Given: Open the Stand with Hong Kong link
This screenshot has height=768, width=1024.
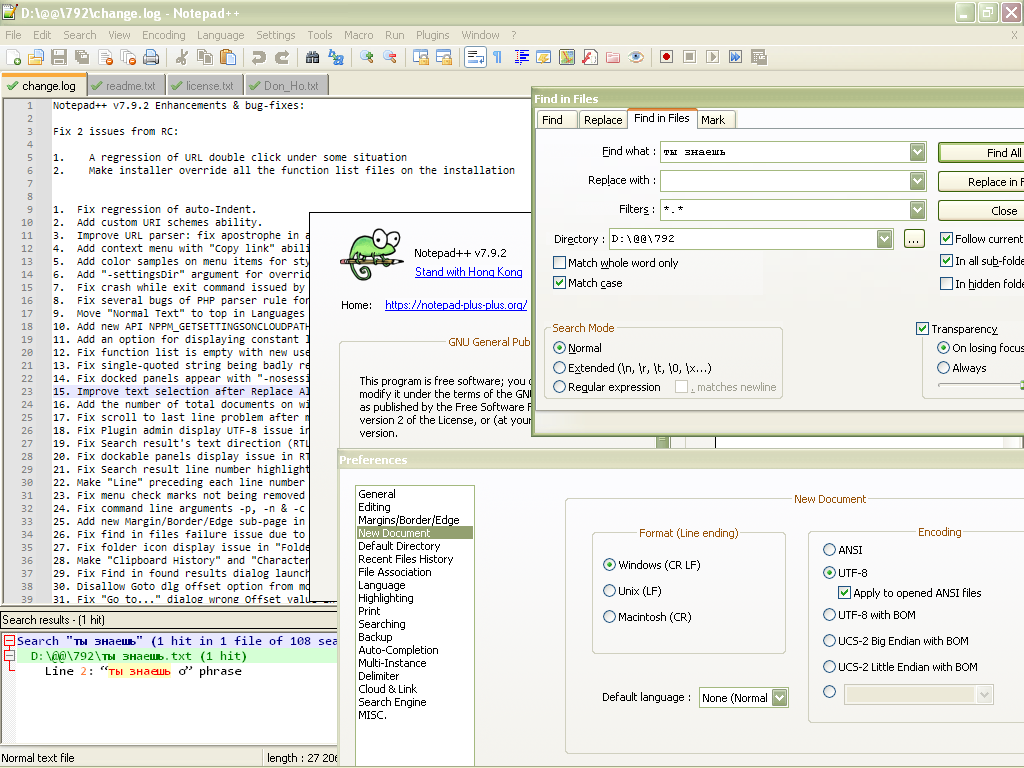Looking at the screenshot, I should click(469, 272).
